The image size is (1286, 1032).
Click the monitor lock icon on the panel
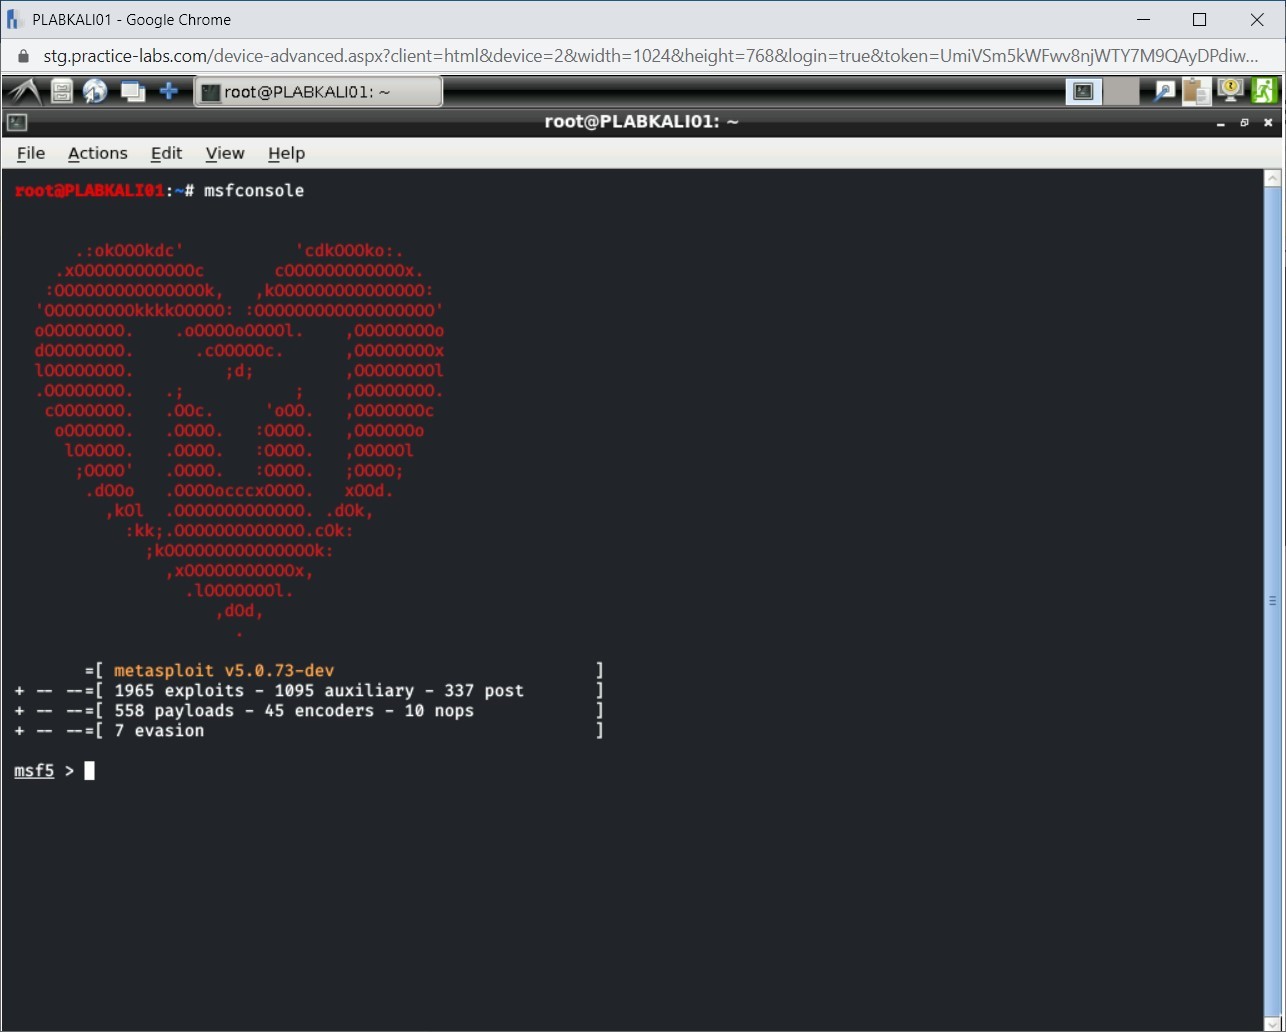click(1229, 91)
